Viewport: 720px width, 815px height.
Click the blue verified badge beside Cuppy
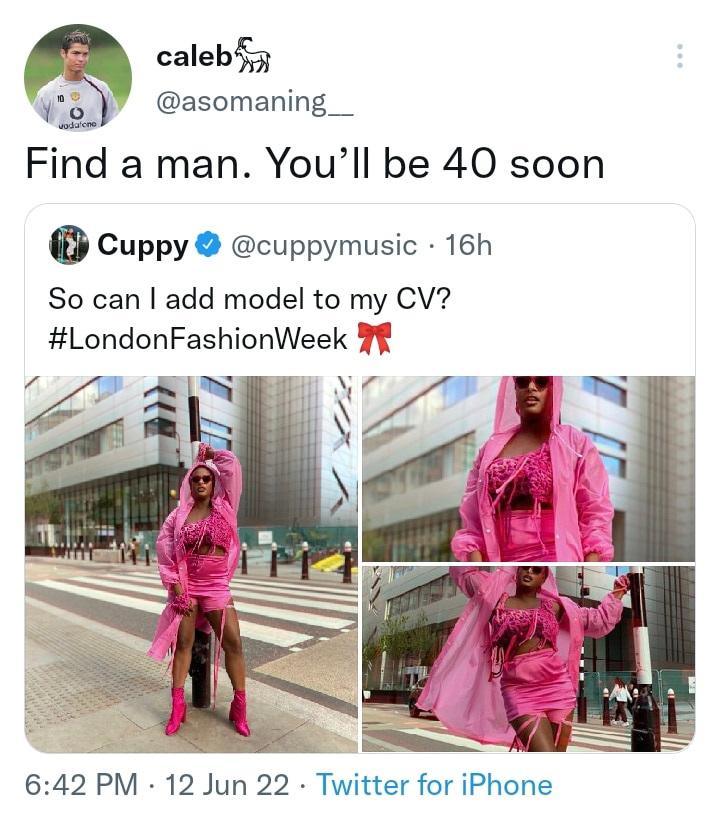[x=208, y=245]
